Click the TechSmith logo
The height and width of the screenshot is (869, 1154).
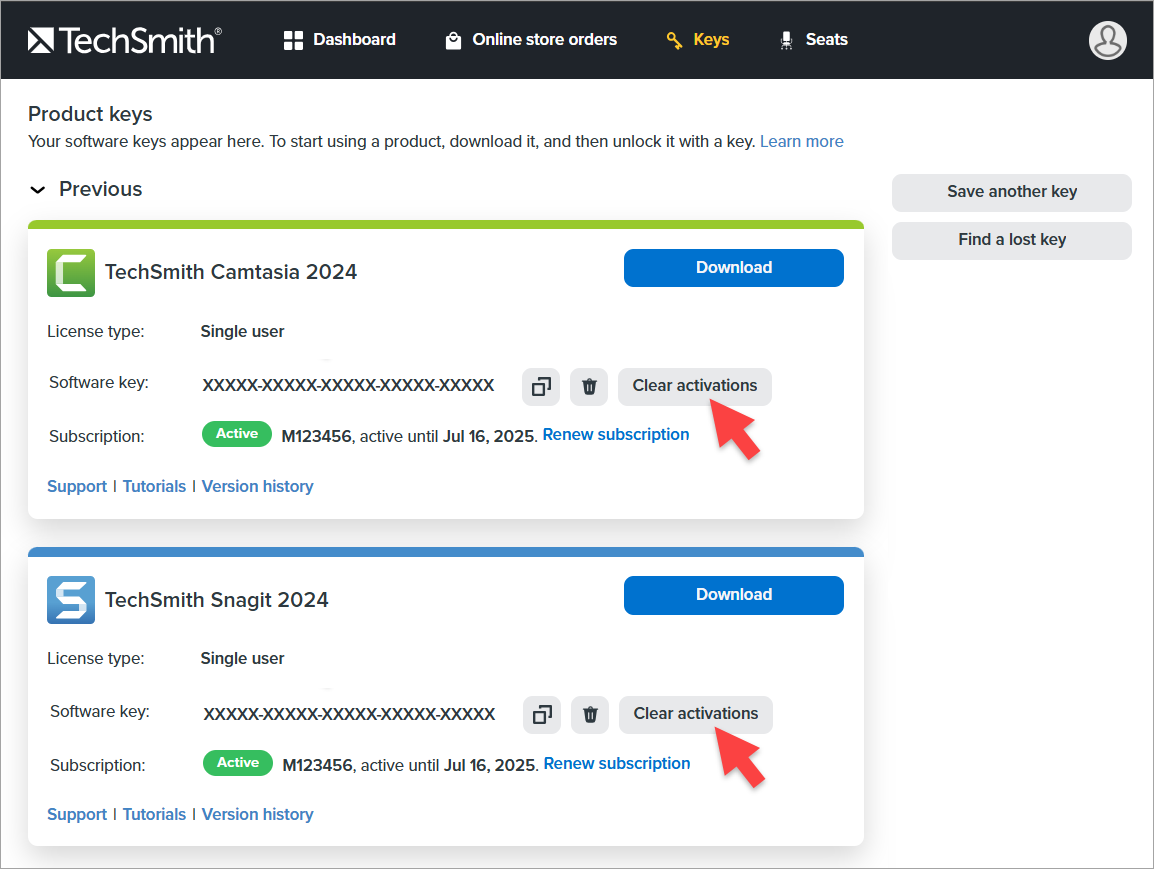click(x=125, y=40)
